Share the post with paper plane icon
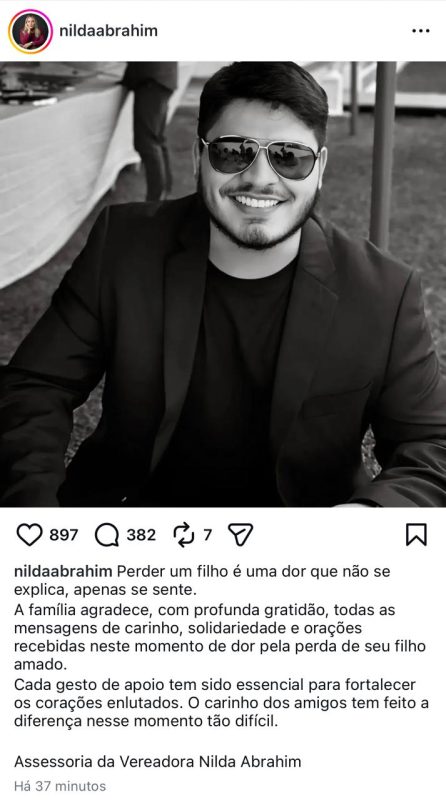The image size is (446, 800). [240, 535]
